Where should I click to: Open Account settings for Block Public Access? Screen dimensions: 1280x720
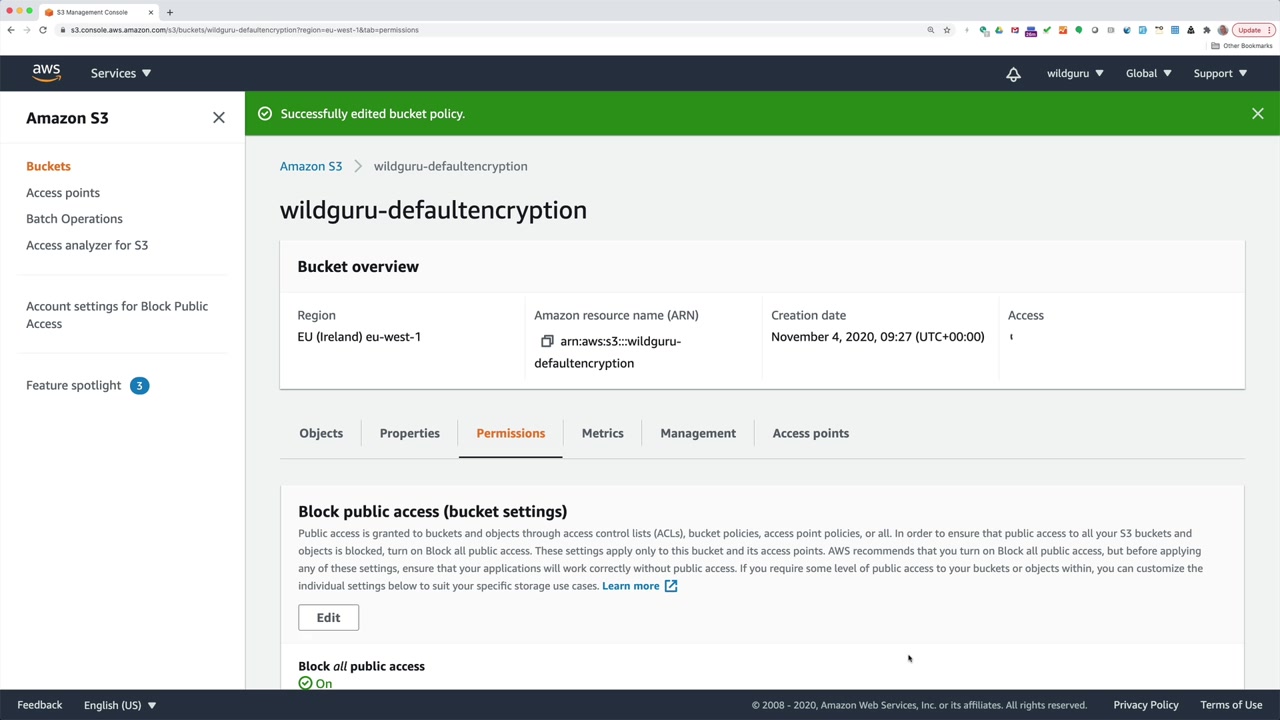click(117, 315)
